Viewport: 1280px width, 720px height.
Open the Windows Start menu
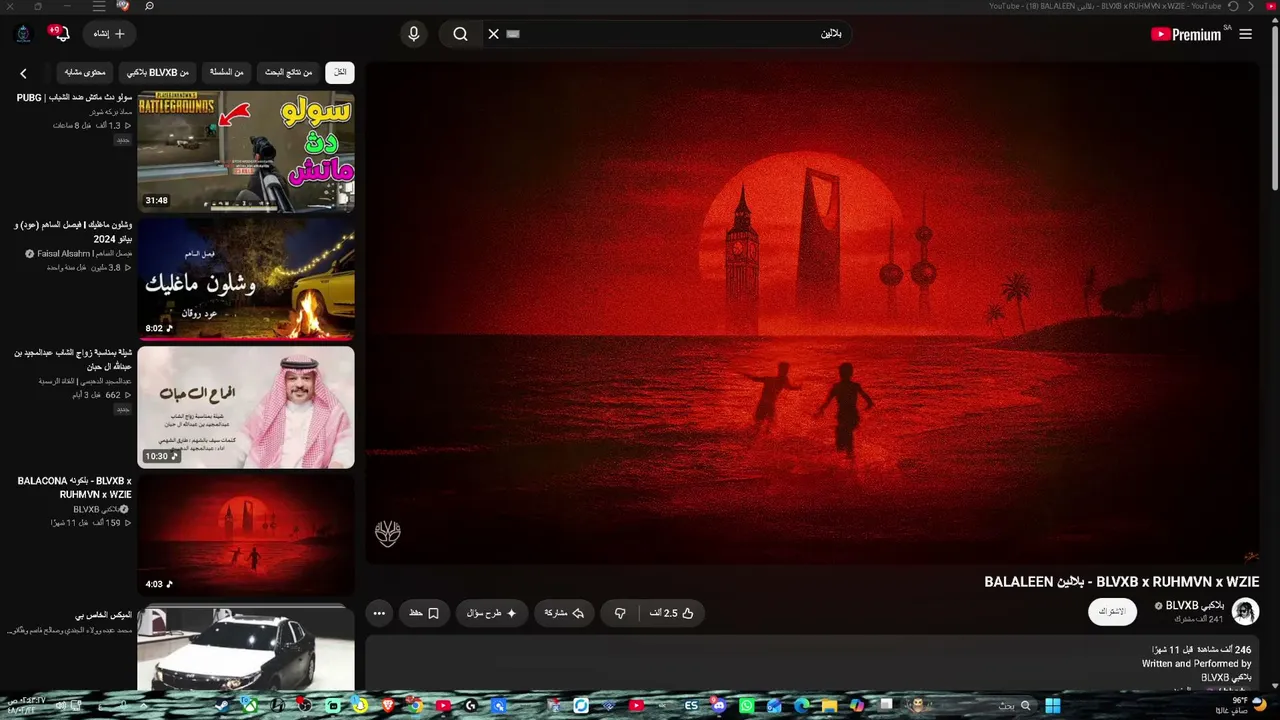point(1052,706)
